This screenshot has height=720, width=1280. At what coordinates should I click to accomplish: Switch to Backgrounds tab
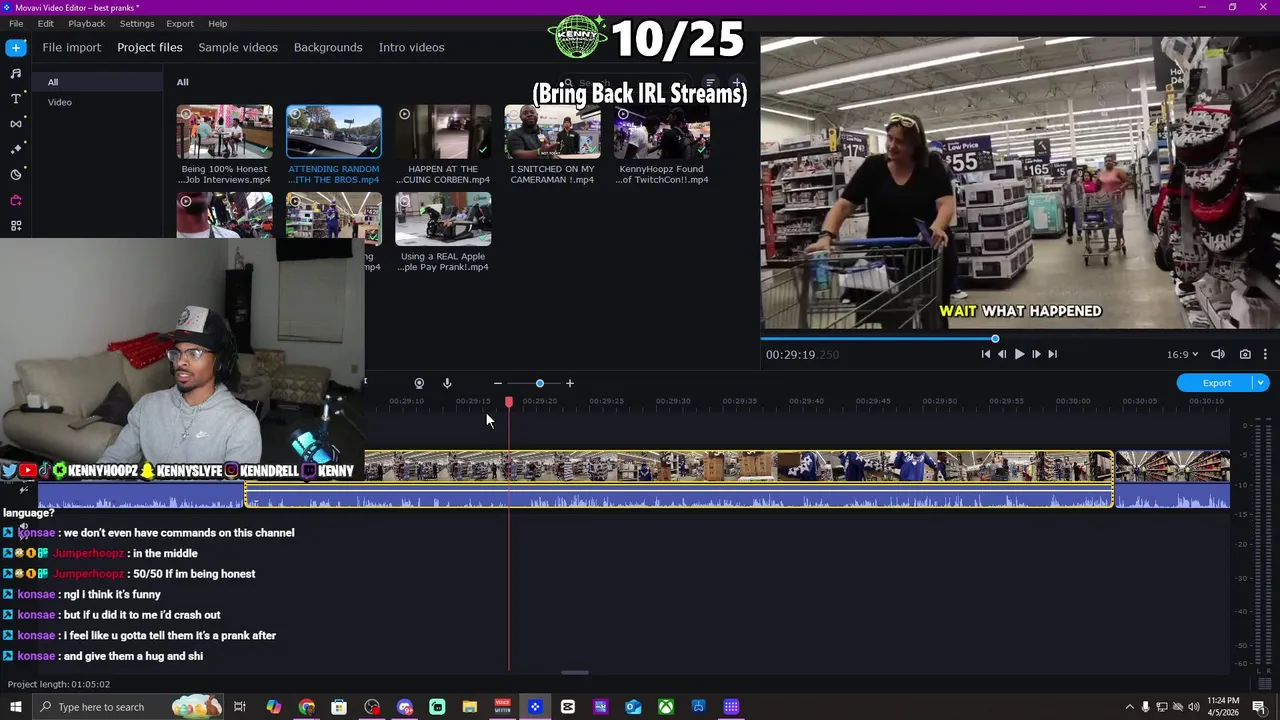coord(328,47)
